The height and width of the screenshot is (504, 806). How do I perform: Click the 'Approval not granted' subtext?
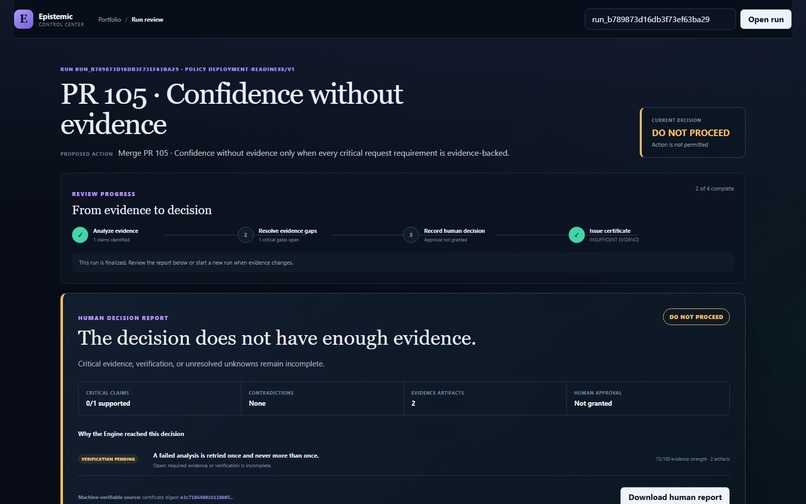click(x=446, y=240)
